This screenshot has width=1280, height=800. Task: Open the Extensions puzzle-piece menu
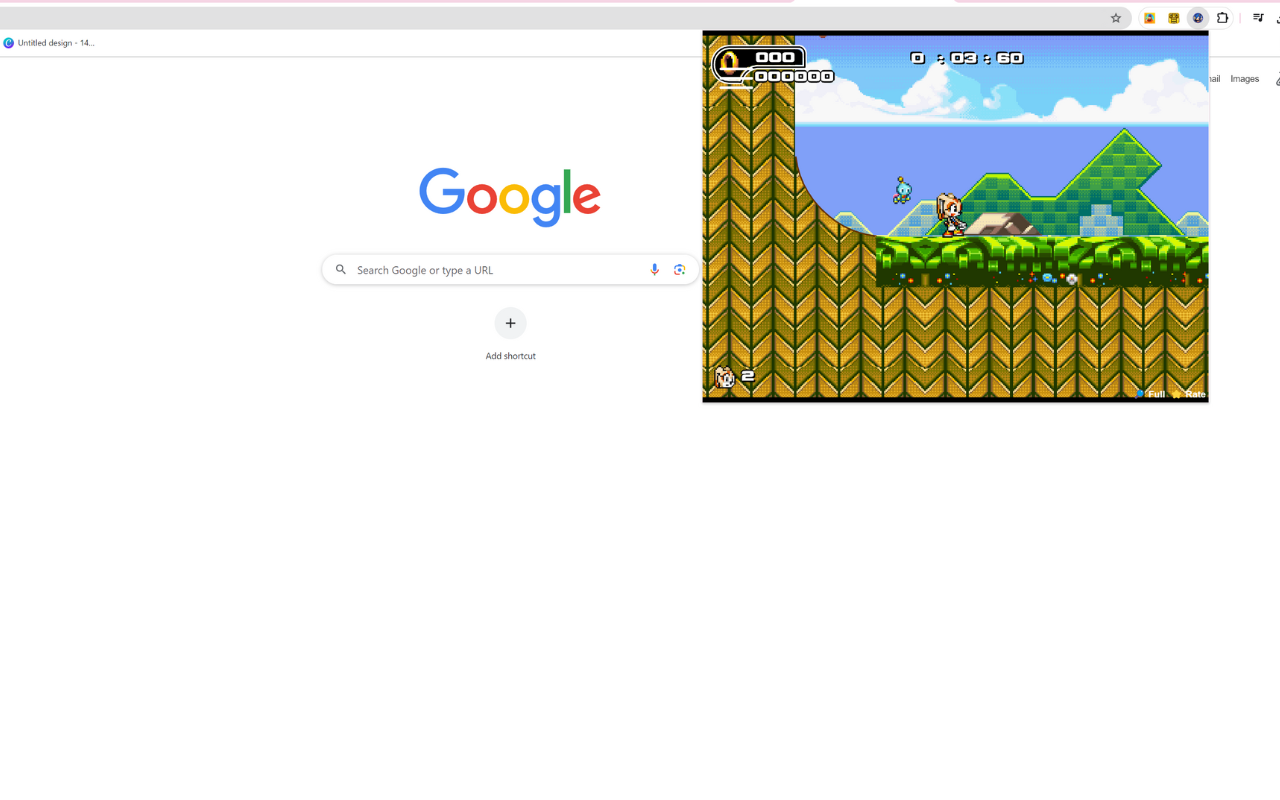(1222, 18)
